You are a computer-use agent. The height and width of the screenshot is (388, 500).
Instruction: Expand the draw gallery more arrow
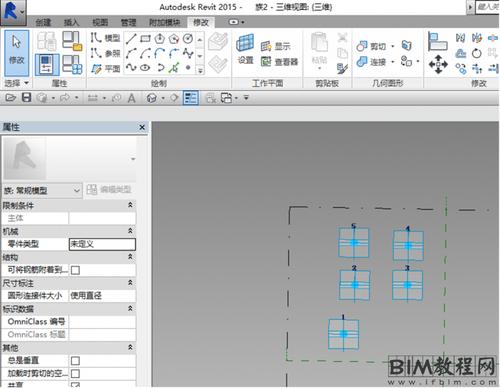pyautogui.click(x=200, y=71)
